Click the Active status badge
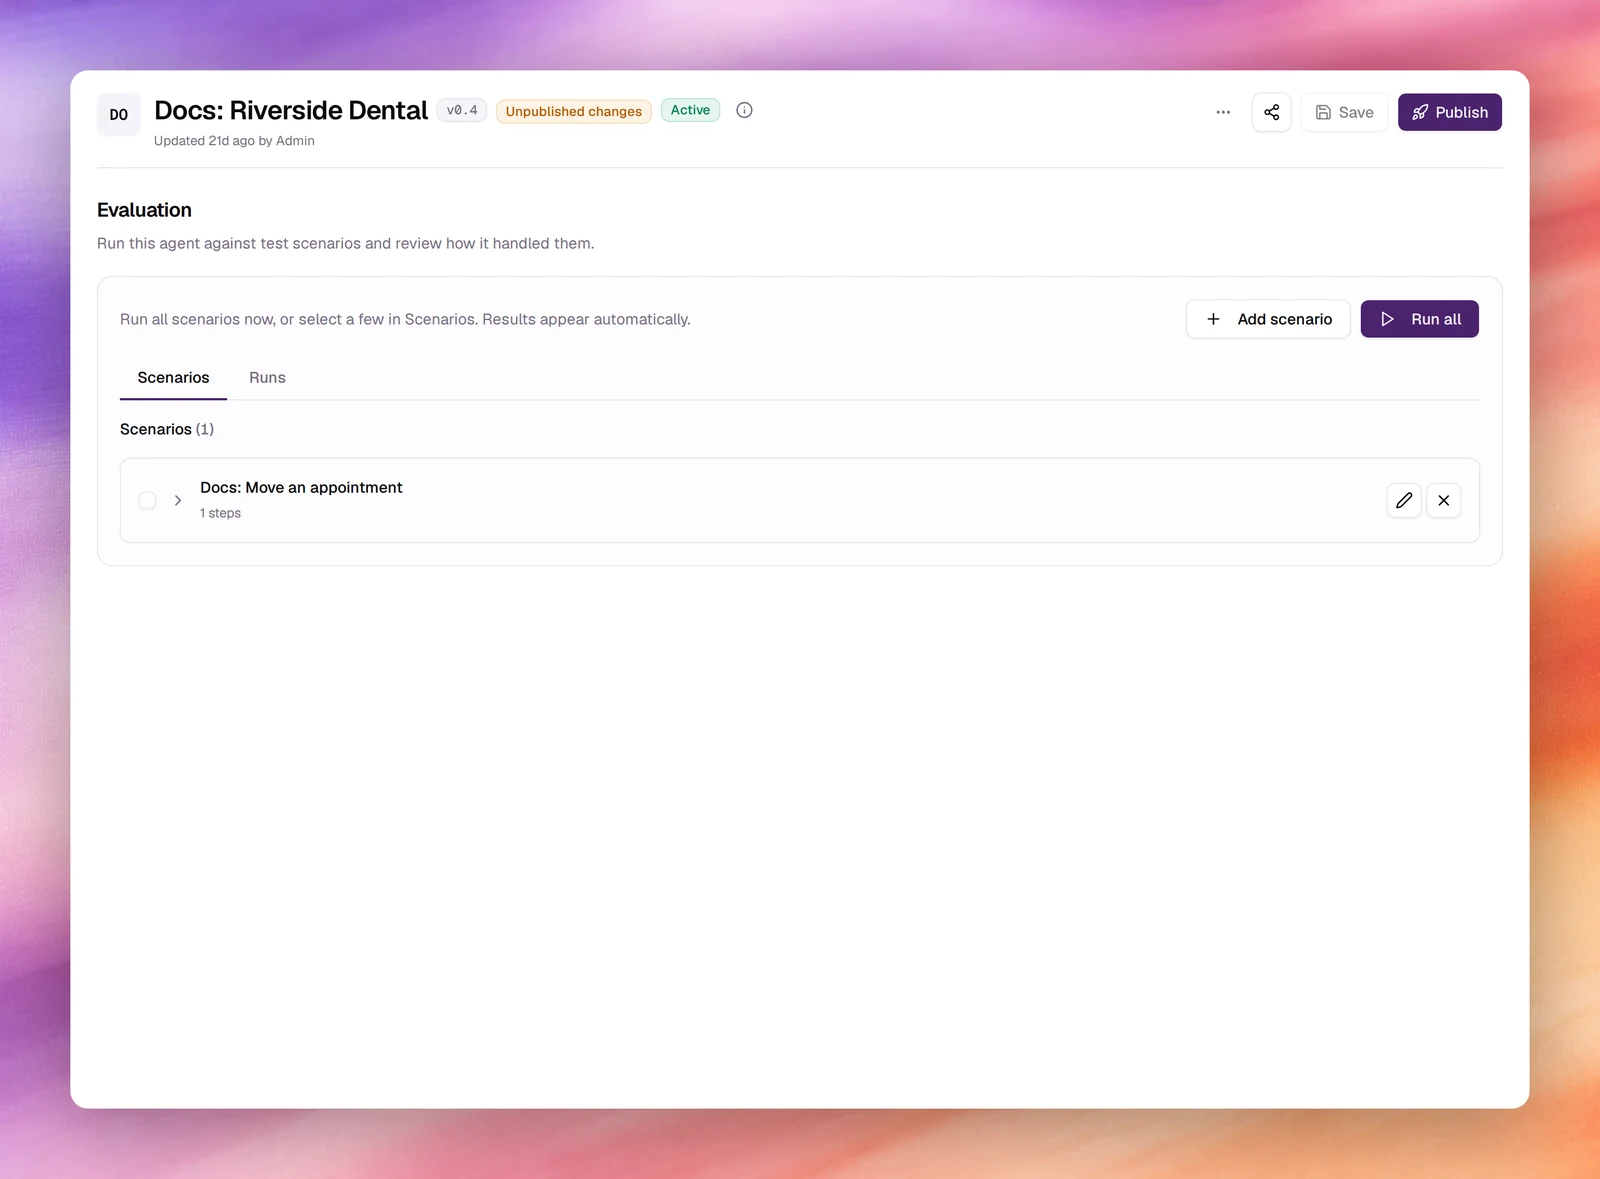Screen dimensions: 1600x1179 (x=690, y=110)
